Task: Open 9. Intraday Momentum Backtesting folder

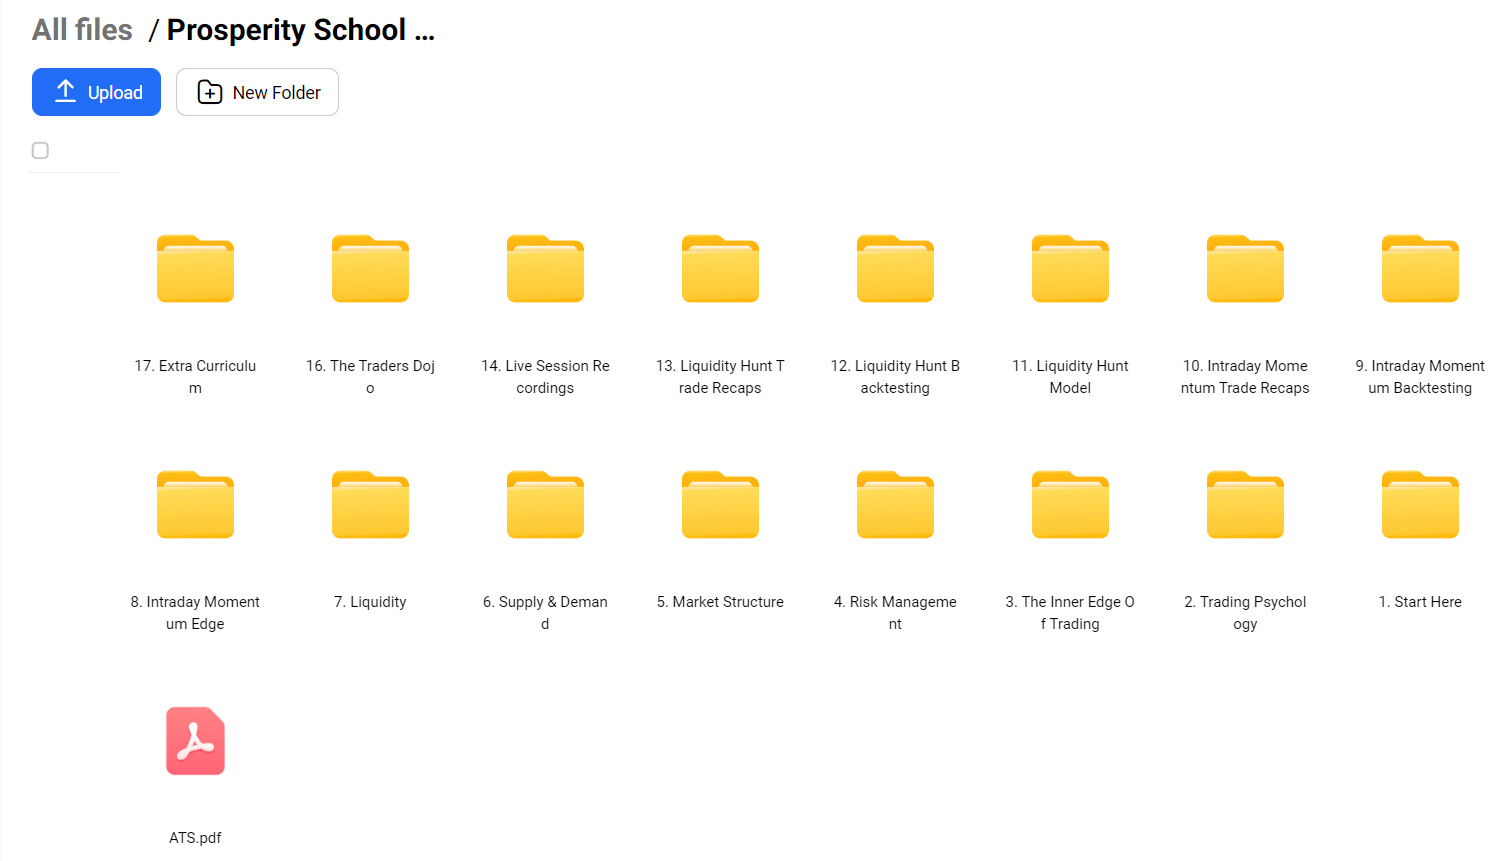Action: point(1420,269)
